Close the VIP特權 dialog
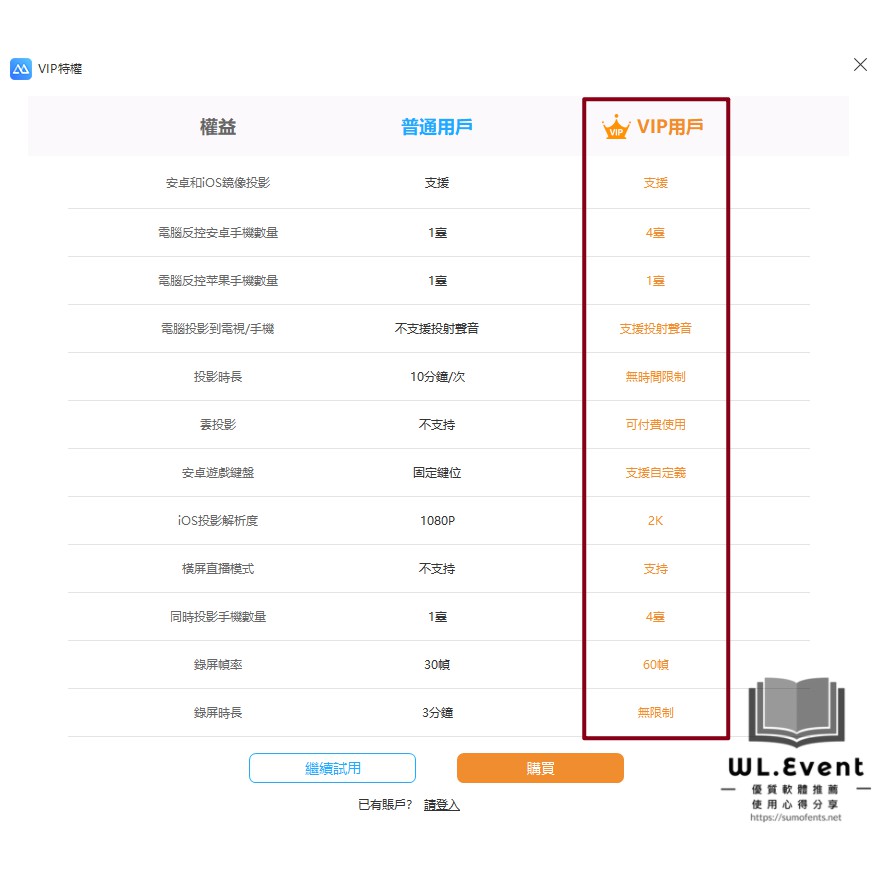The height and width of the screenshot is (877, 877). coord(860,65)
